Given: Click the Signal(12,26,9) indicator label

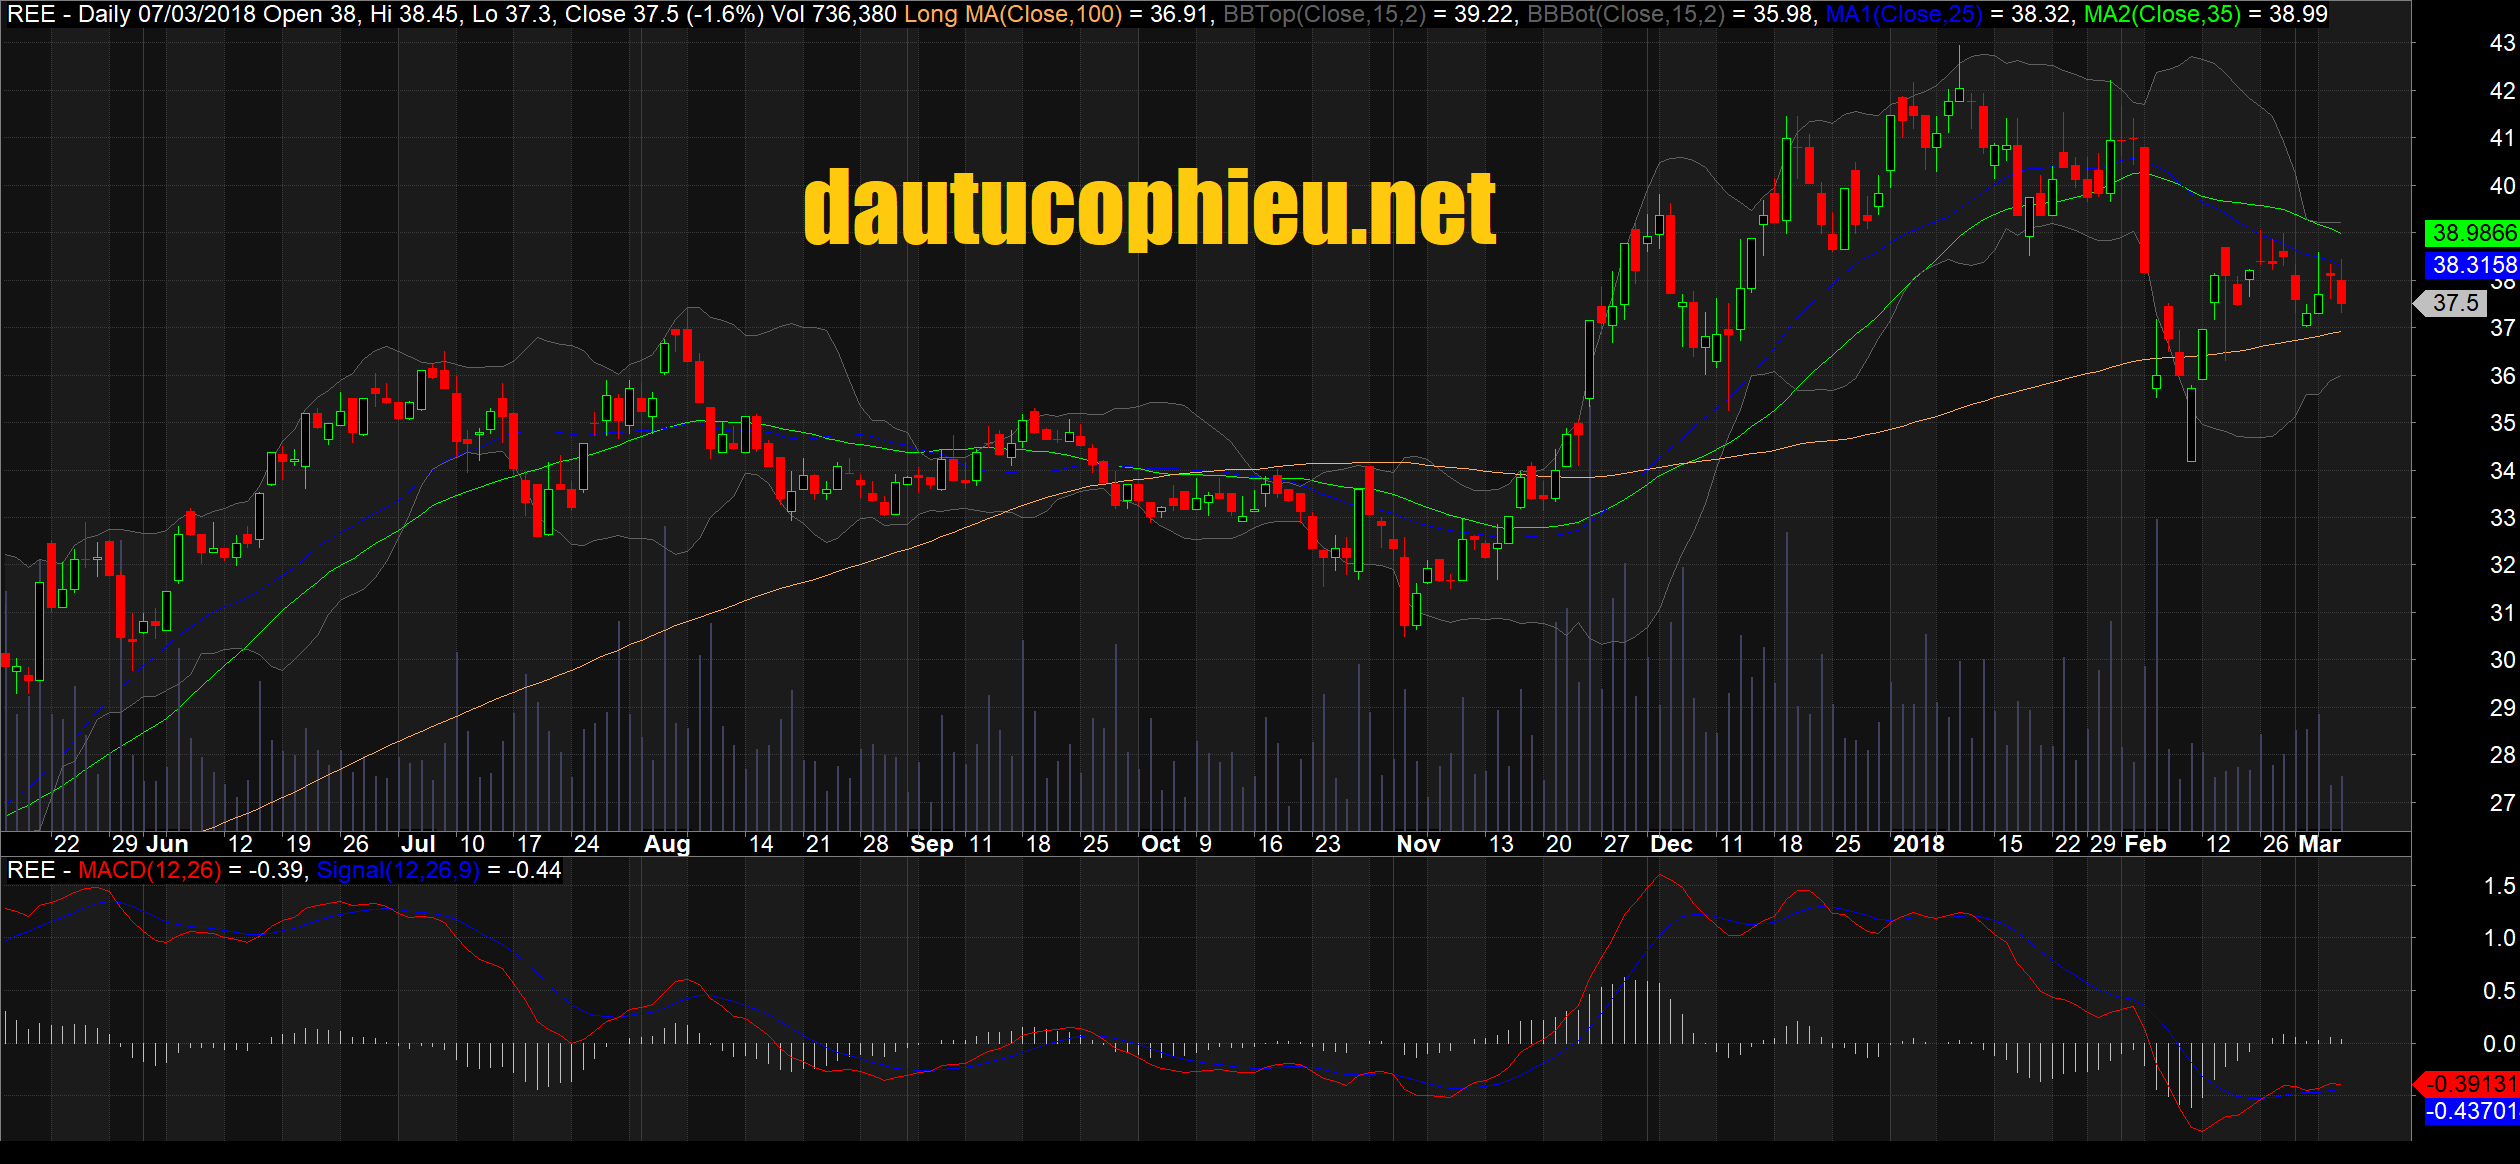Looking at the screenshot, I should (398, 870).
